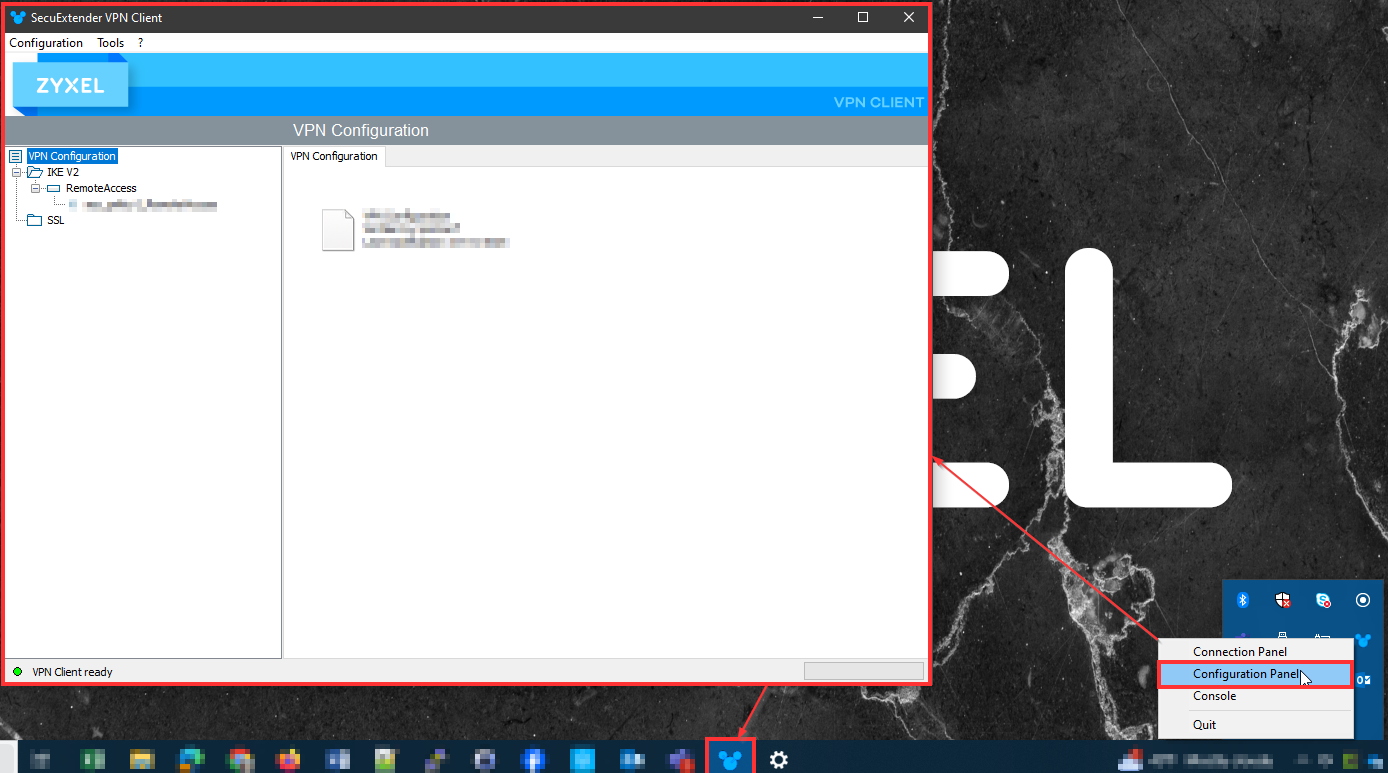Click the SecuExtender icon in the system tray
1388x773 pixels.
click(x=1362, y=640)
